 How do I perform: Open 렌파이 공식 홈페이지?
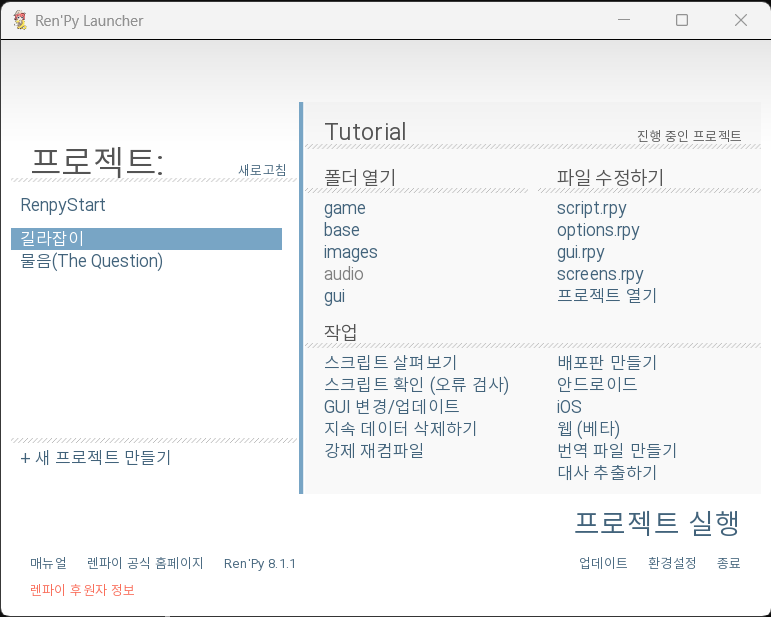(x=145, y=563)
